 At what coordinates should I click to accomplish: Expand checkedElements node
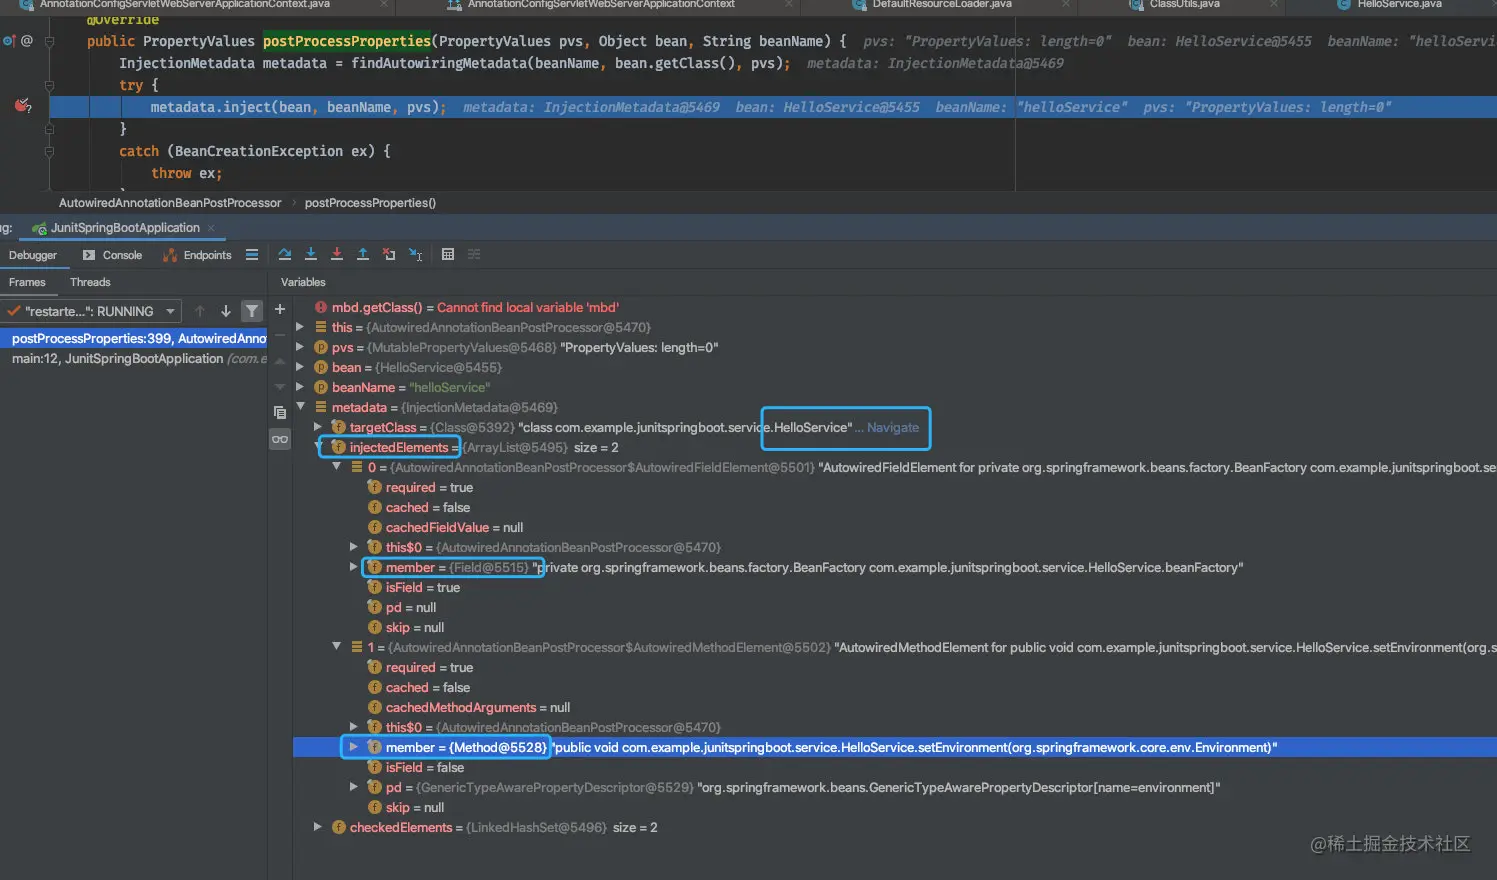[317, 827]
